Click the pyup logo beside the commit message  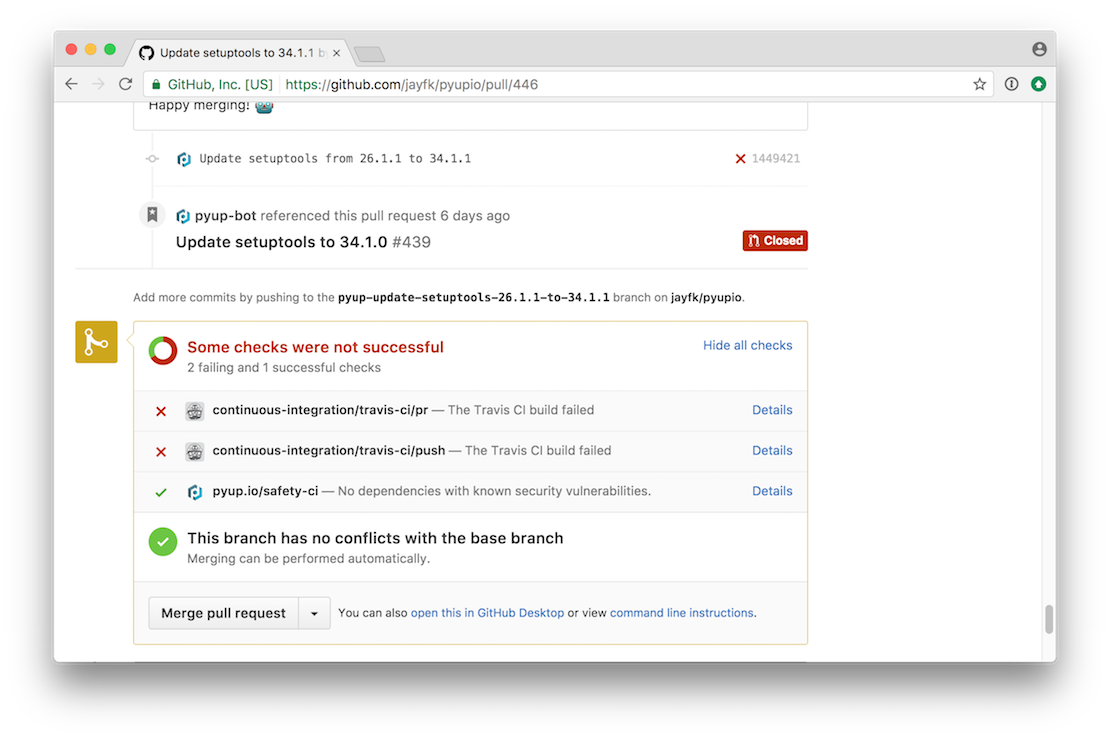tap(184, 159)
